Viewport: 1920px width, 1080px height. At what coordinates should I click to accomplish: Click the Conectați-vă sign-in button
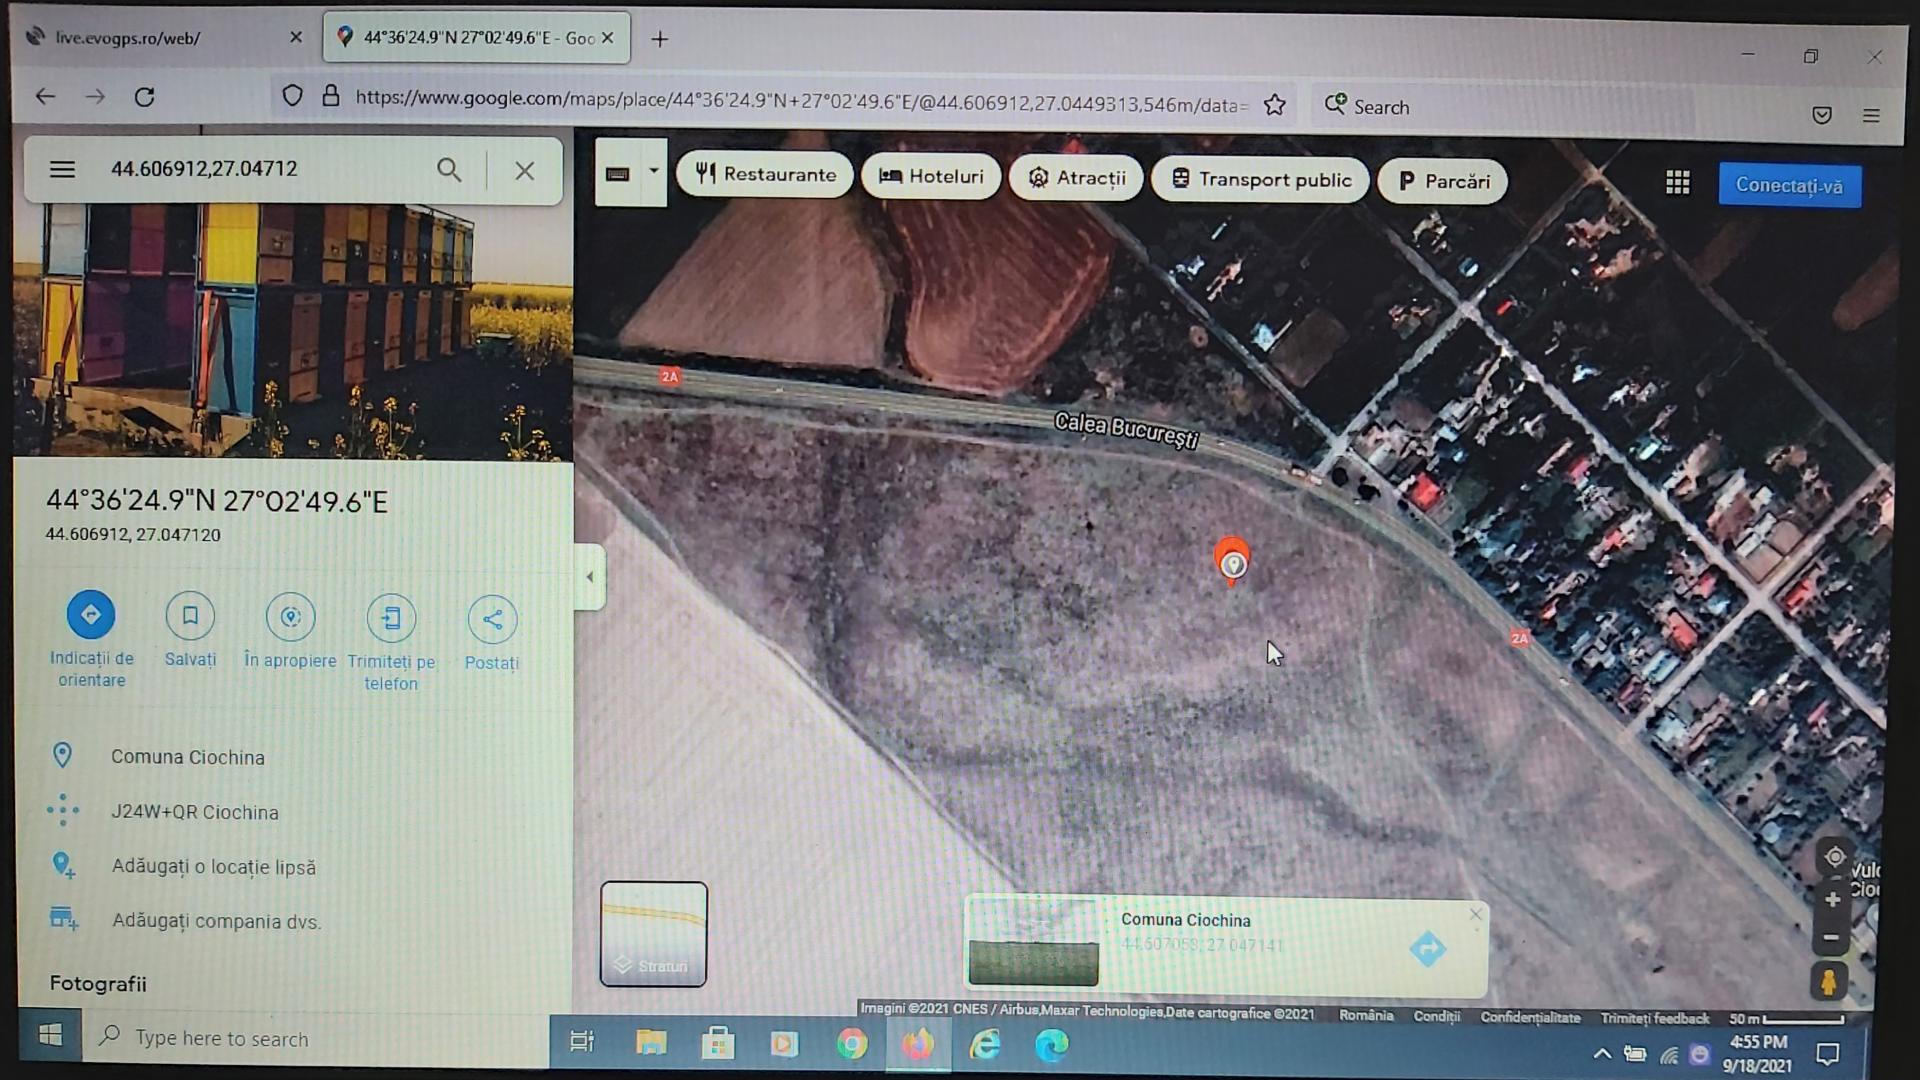click(1789, 186)
